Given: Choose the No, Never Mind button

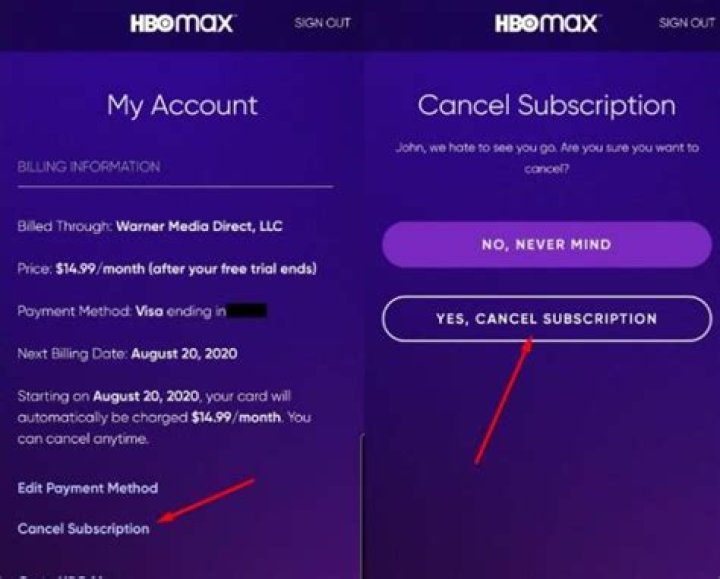Looking at the screenshot, I should [x=547, y=244].
